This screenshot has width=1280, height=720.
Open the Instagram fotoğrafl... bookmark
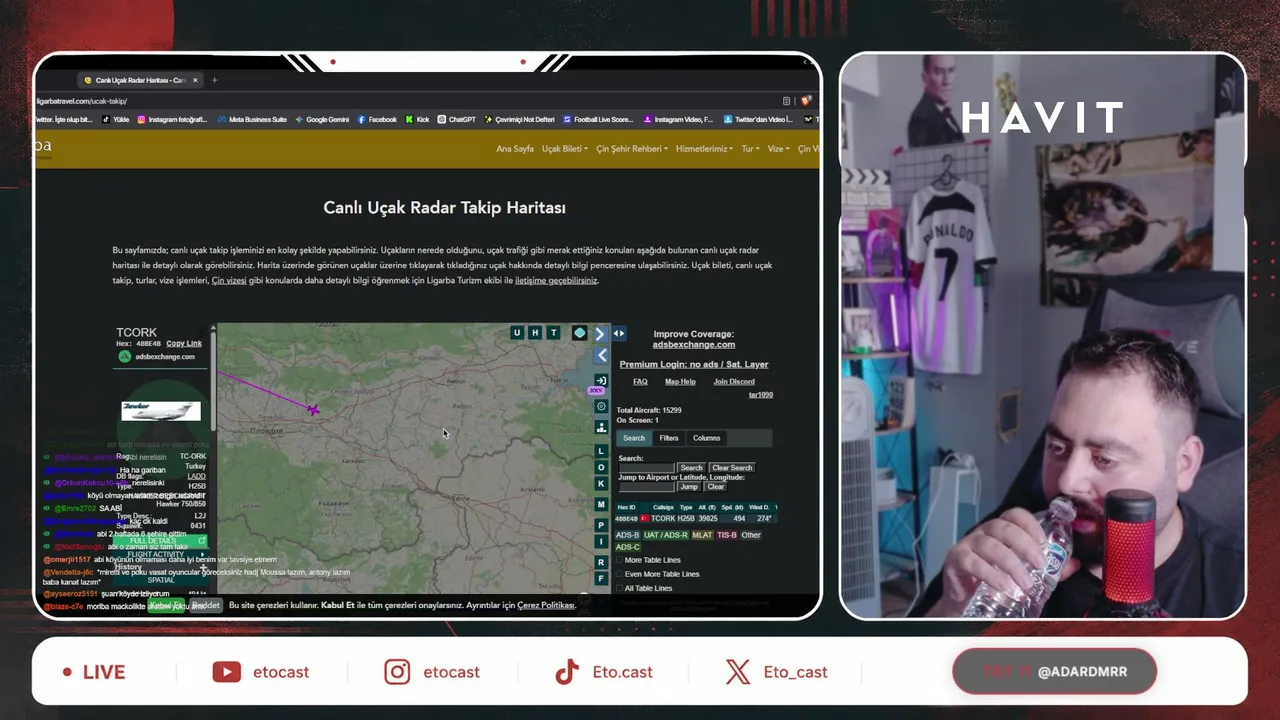pos(171,120)
